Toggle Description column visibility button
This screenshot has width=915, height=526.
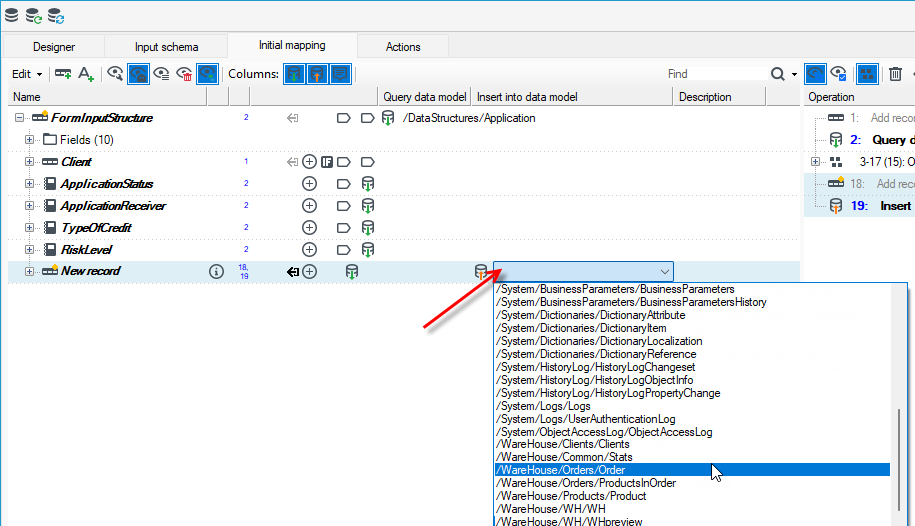[340, 74]
